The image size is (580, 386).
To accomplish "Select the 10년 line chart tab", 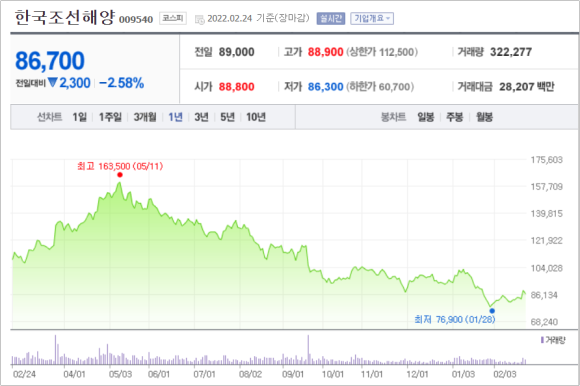I will pos(256,117).
